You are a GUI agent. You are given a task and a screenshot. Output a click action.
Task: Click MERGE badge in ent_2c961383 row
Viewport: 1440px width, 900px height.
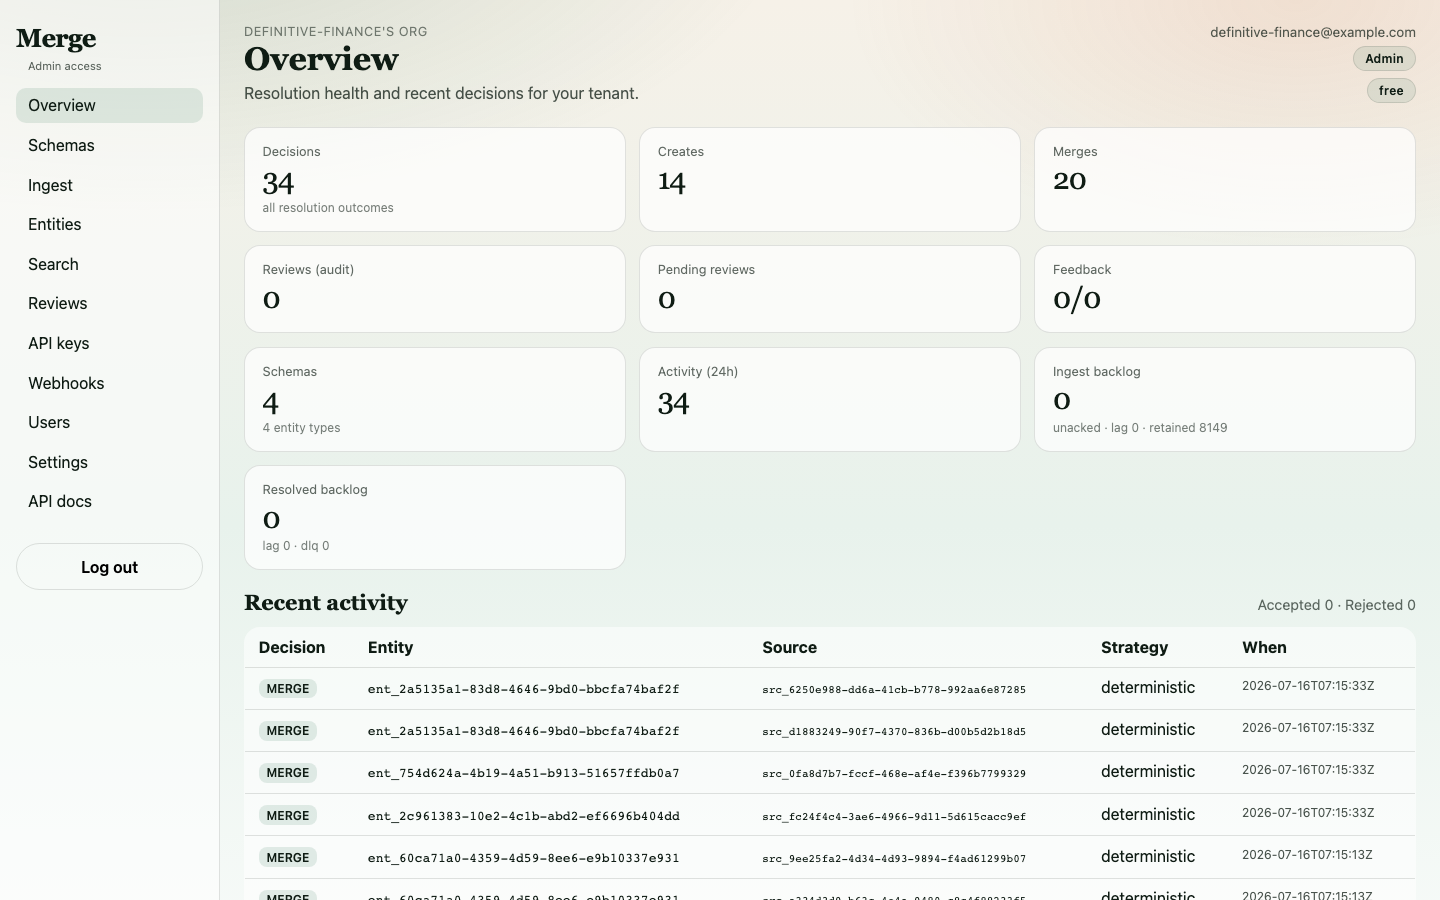click(288, 816)
